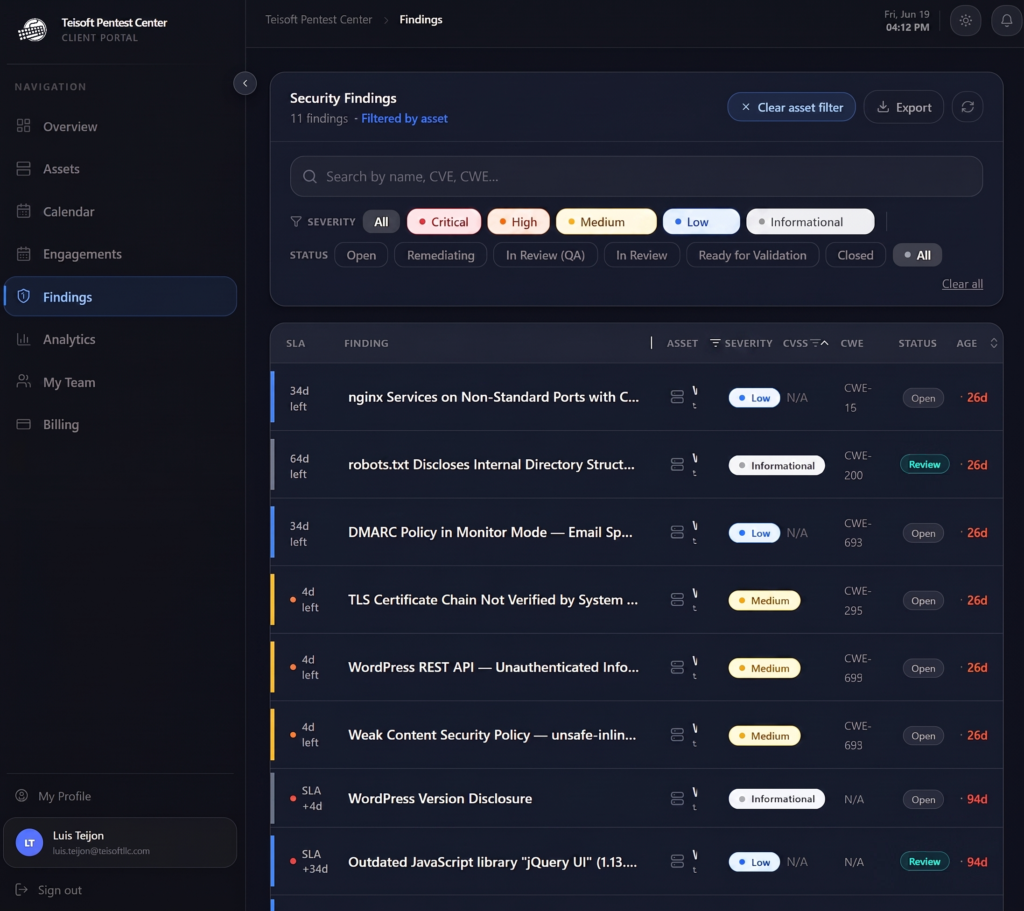Click the asset icon in the Weak Content Security row
This screenshot has height=911, width=1024.
(x=677, y=735)
